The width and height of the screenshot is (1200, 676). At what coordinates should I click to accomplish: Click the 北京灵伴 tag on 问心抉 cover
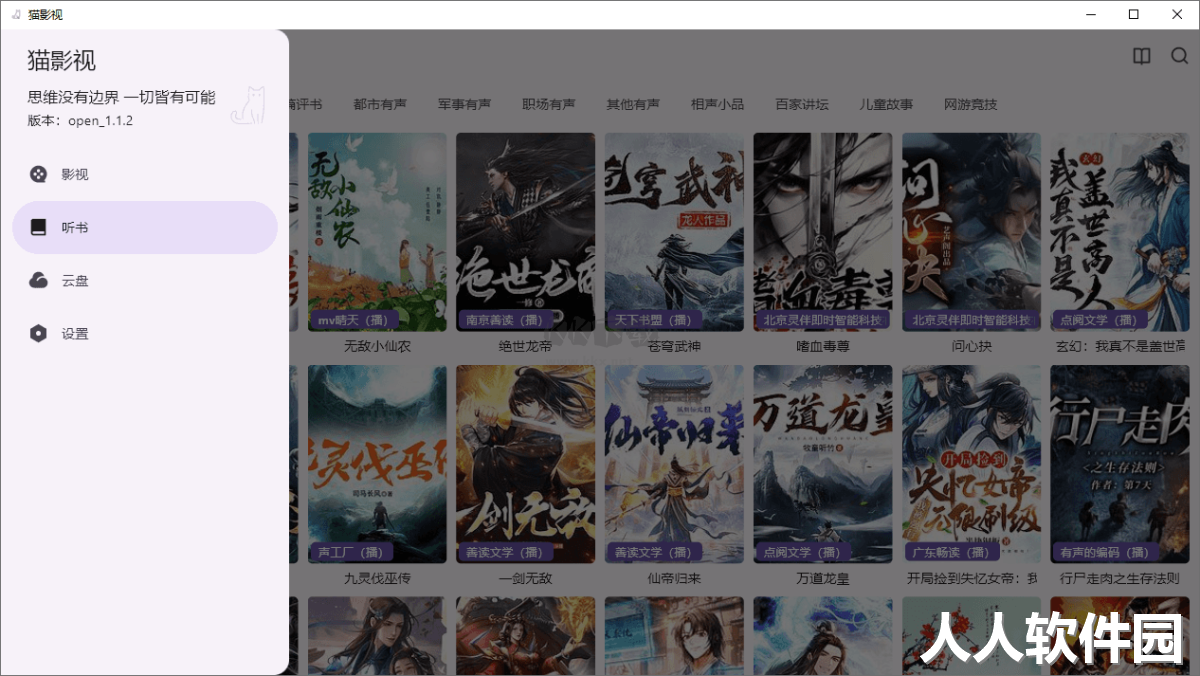click(970, 320)
